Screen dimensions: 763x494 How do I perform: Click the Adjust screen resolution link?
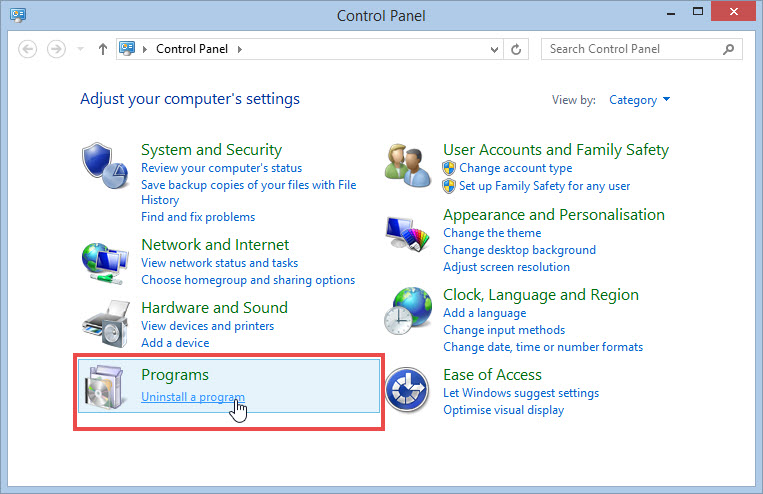pos(506,267)
